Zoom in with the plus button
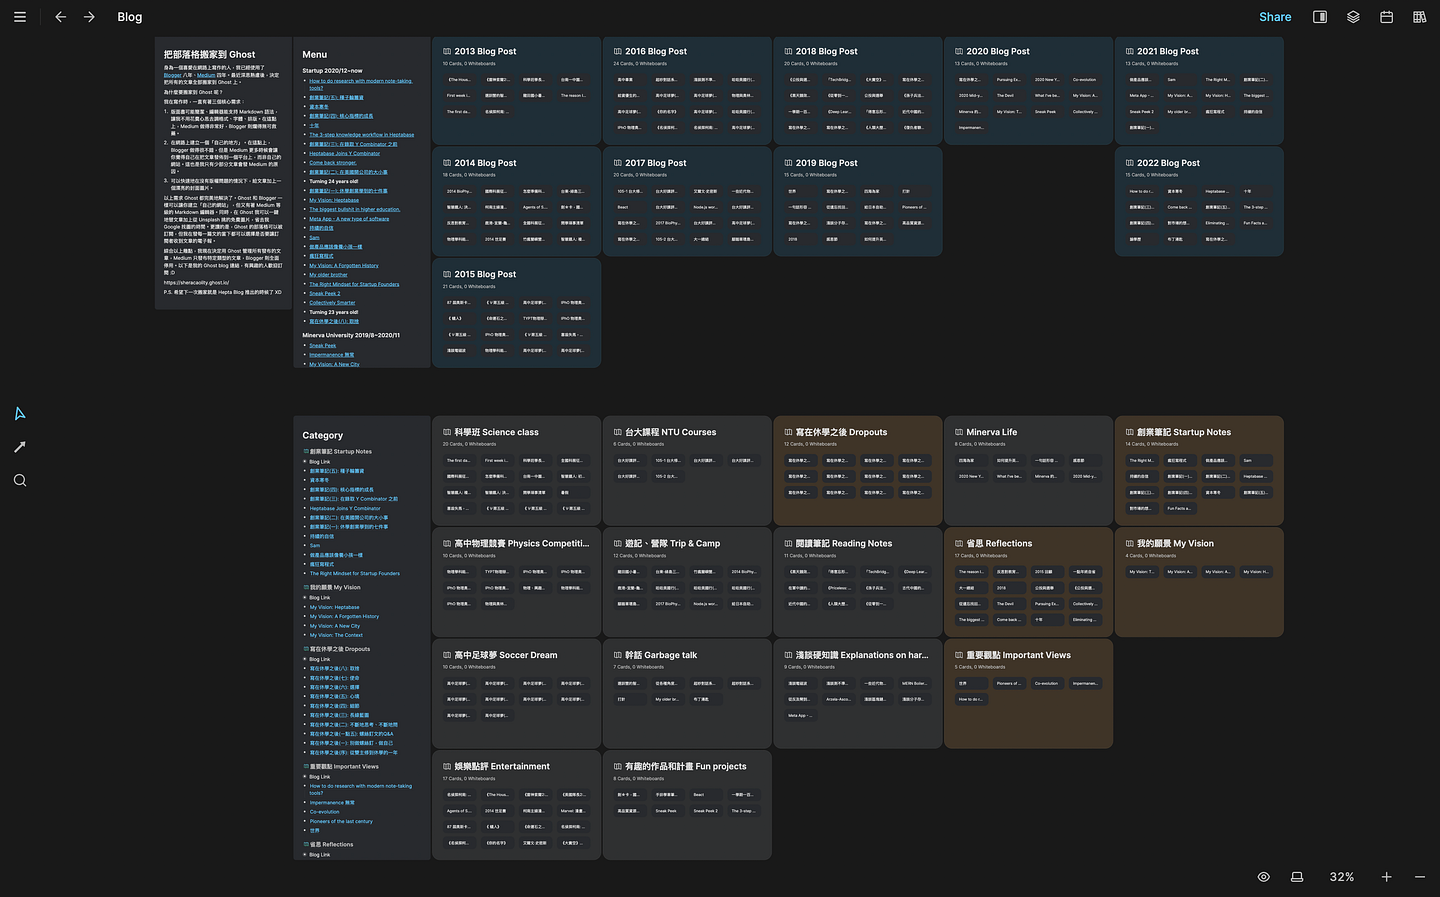The image size is (1440, 897). 1386,877
